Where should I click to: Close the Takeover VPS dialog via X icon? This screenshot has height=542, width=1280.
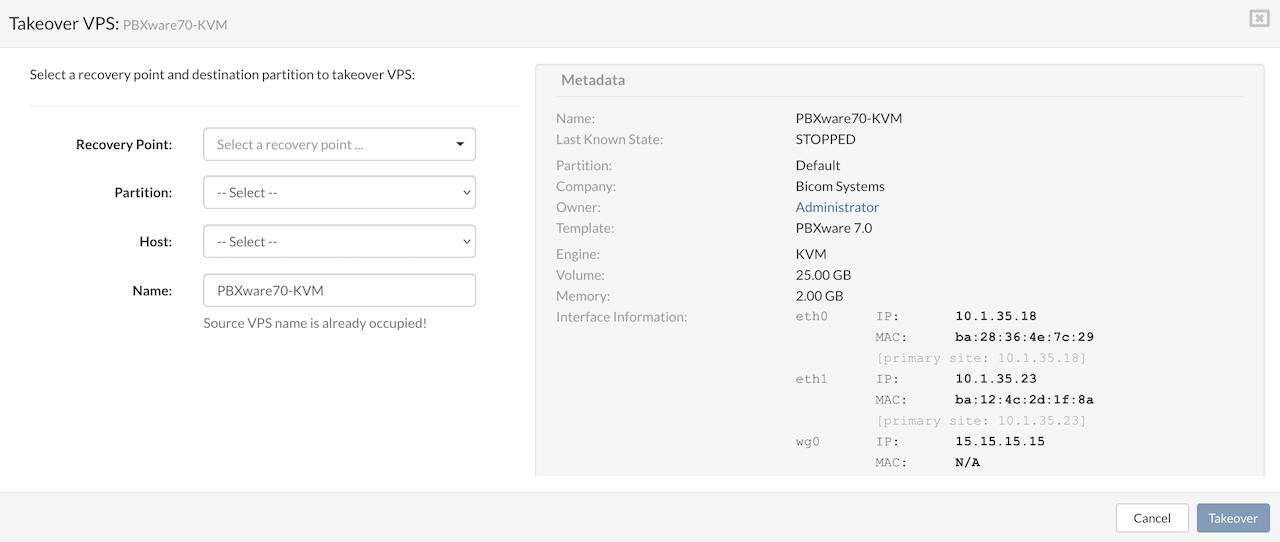(x=1259, y=18)
